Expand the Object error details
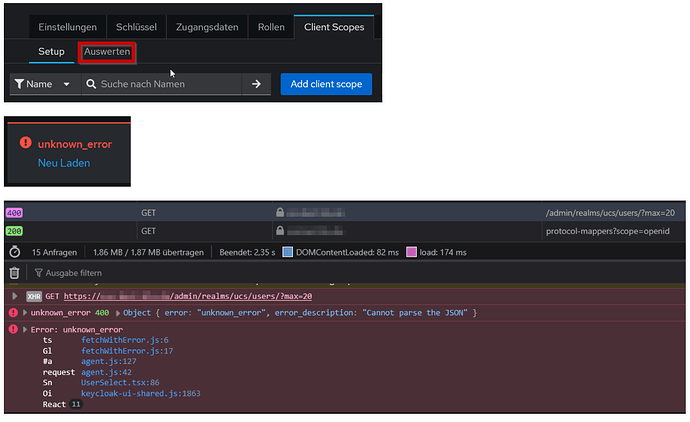690x422 pixels. (x=118, y=313)
